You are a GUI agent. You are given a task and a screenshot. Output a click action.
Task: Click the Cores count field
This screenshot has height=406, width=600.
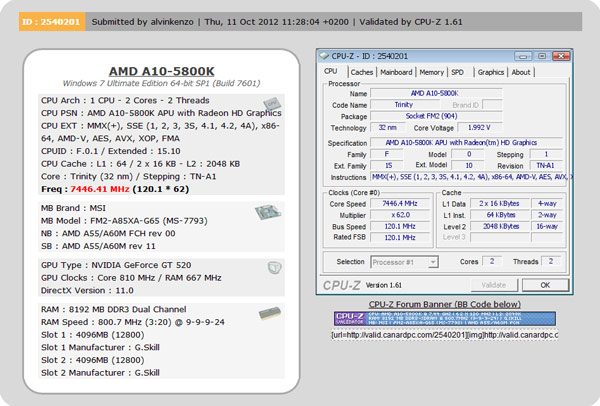(492, 261)
